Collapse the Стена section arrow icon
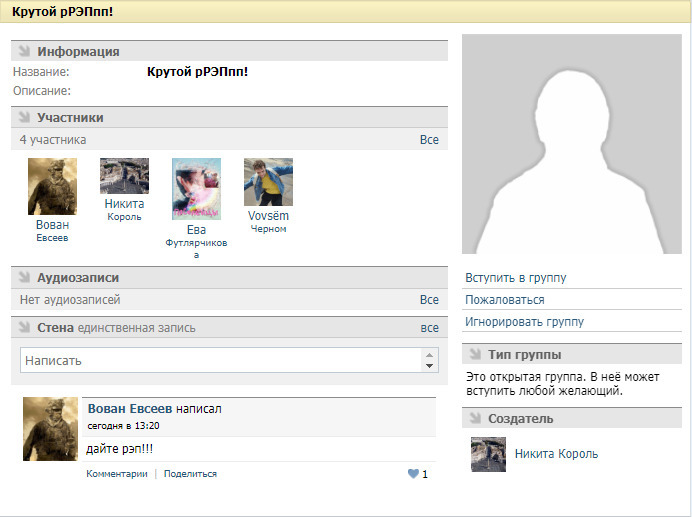Image resolution: width=692 pixels, height=517 pixels. pyautogui.click(x=24, y=327)
